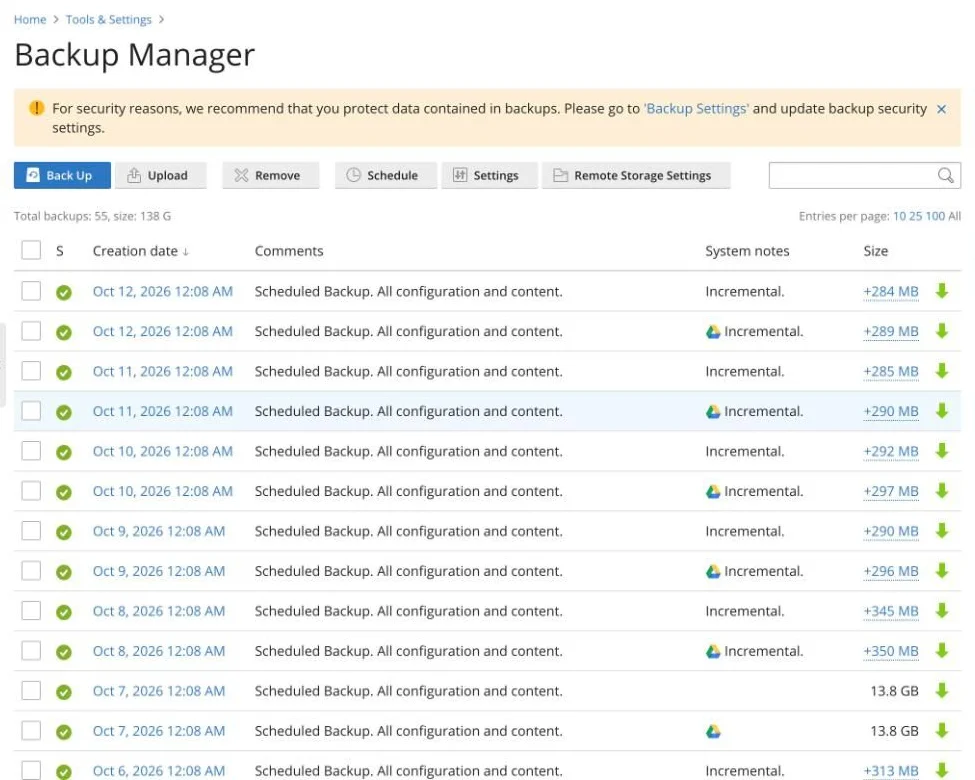Go to Home breadcrumb
Viewport: 975px width, 780px height.
click(x=30, y=19)
